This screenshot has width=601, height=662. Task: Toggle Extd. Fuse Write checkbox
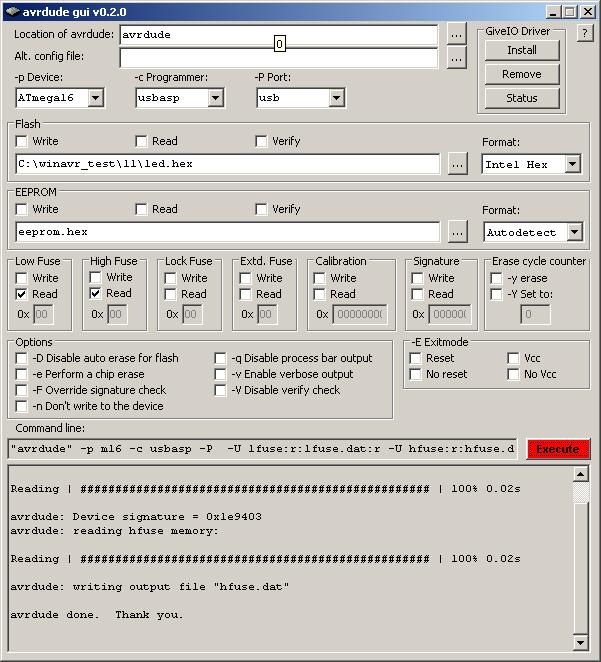point(245,278)
